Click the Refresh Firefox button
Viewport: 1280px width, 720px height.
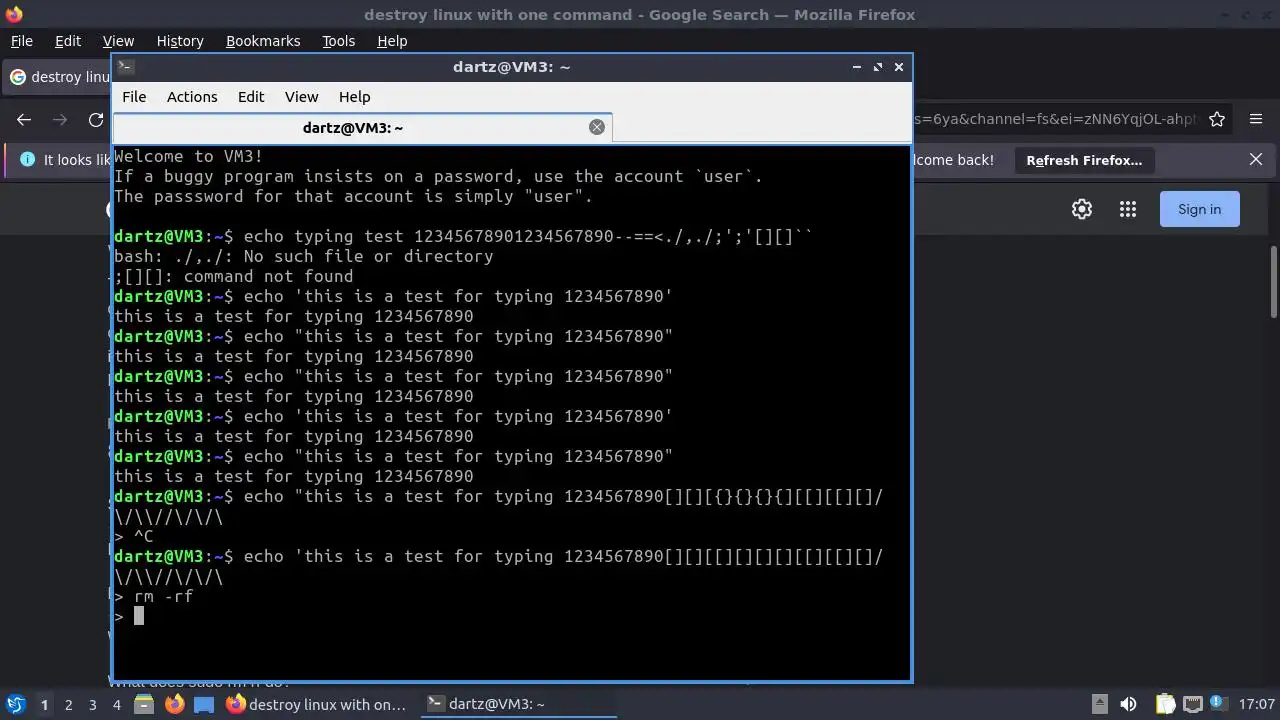click(x=1084, y=160)
